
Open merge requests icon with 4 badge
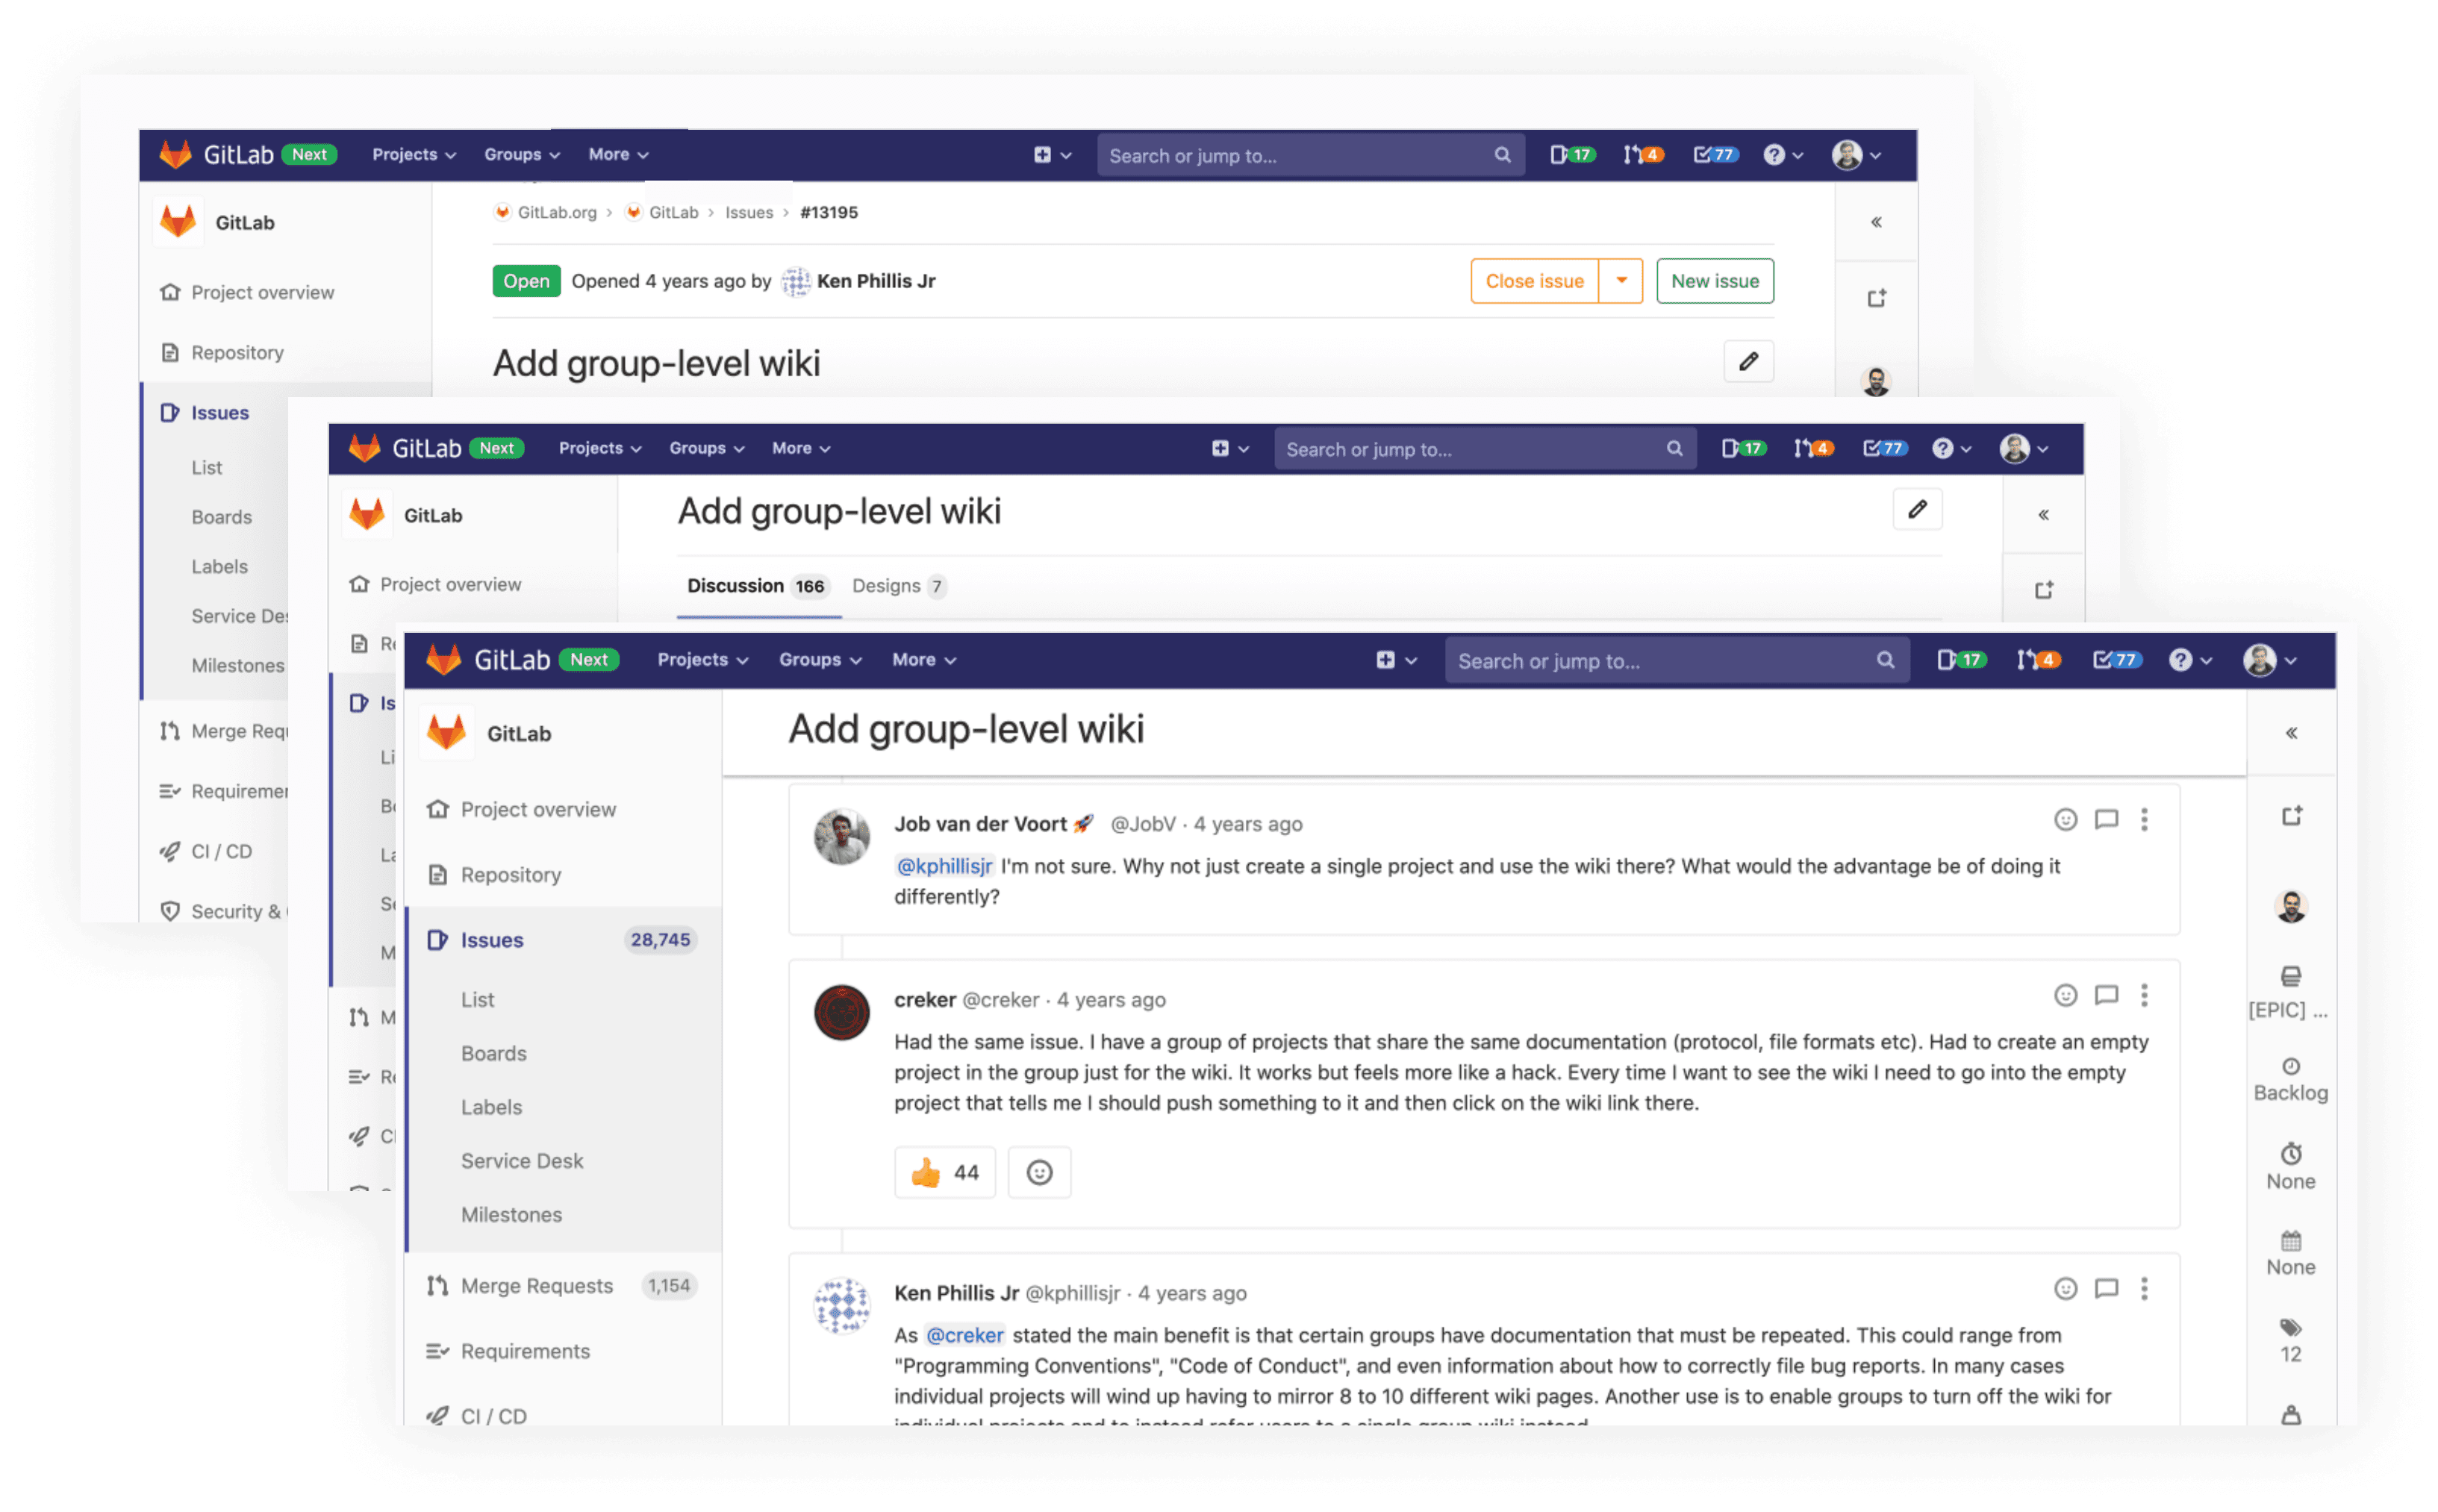tap(2037, 660)
